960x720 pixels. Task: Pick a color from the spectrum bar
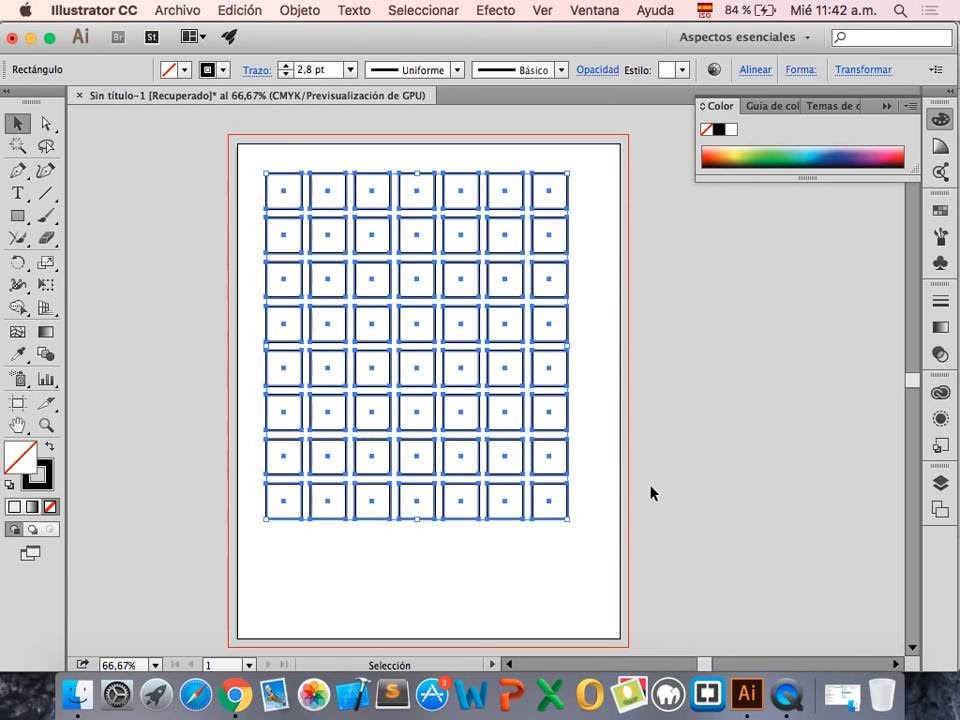[803, 157]
